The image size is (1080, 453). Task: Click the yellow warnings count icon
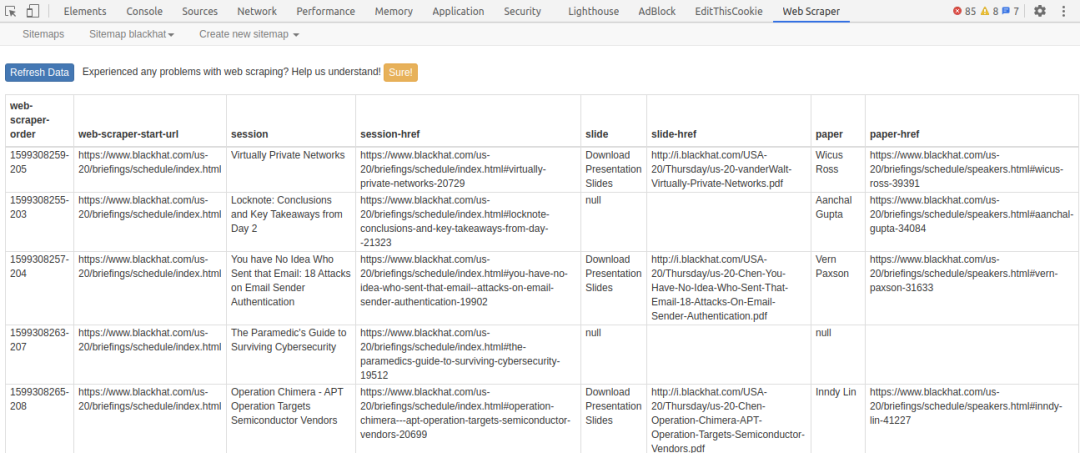[x=983, y=11]
